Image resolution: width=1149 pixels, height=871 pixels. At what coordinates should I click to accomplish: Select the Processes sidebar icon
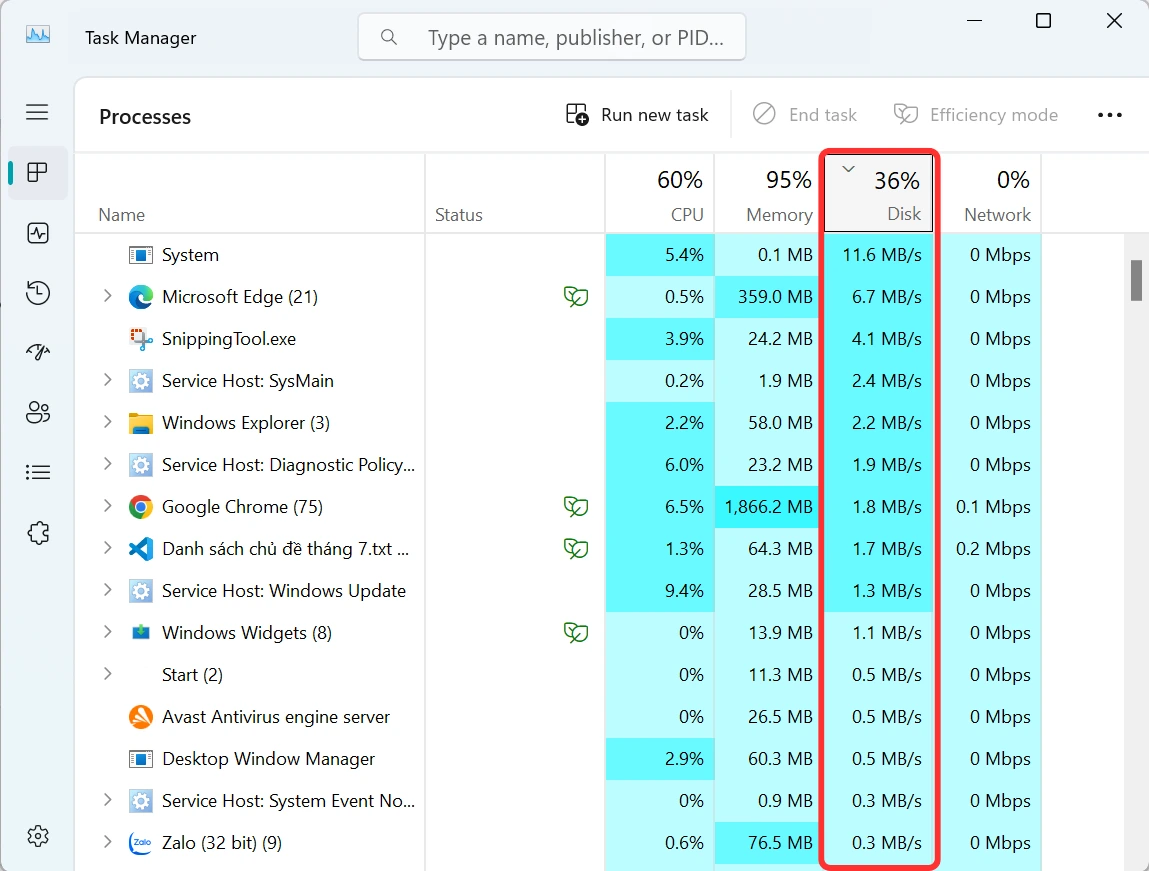click(37, 173)
